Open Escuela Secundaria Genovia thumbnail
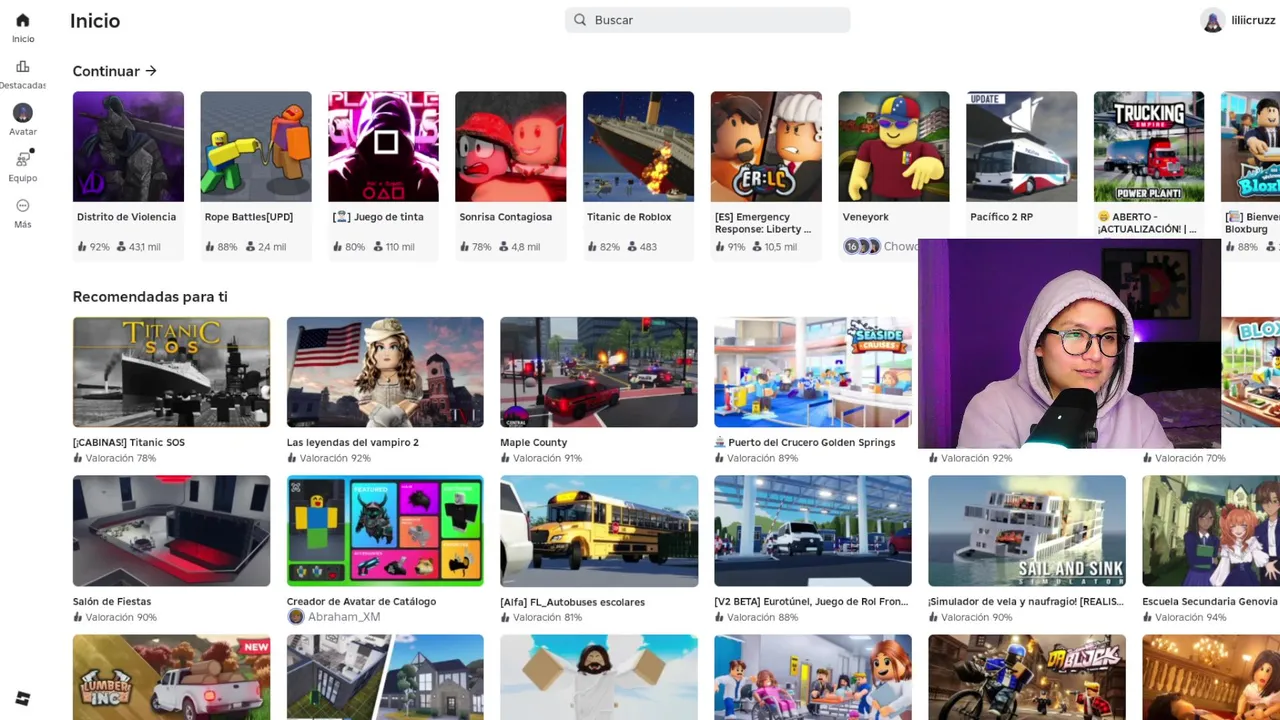The width and height of the screenshot is (1280, 720). click(x=1211, y=531)
